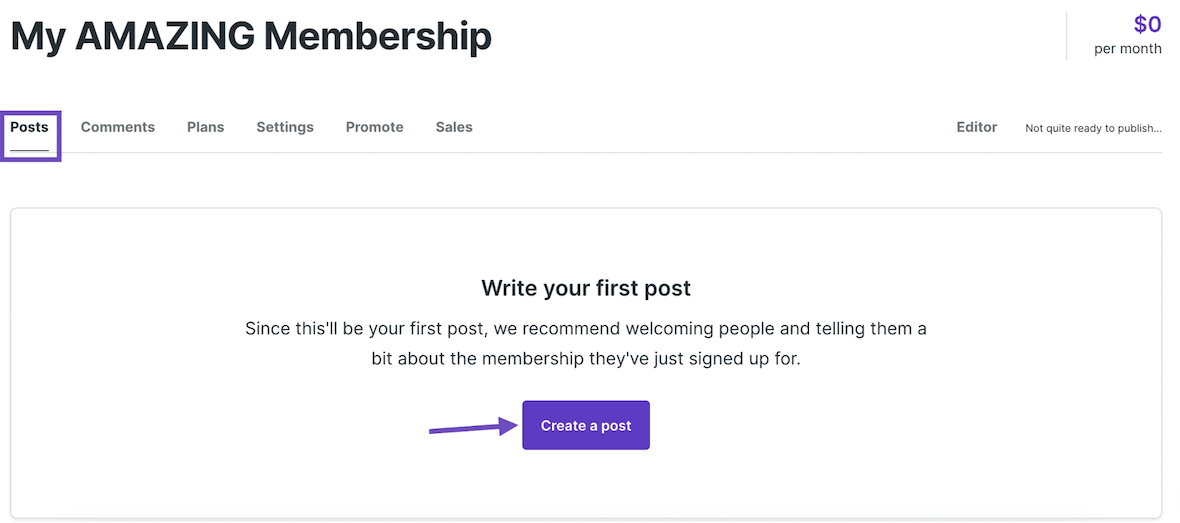The image size is (1180, 523).
Task: Click the active underline beneath Posts
Action: [x=29, y=150]
